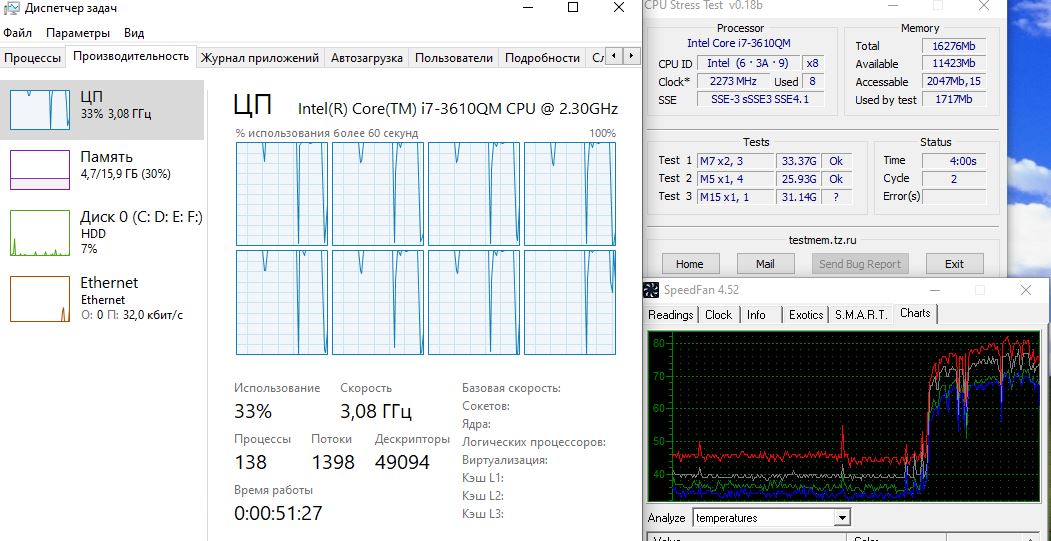Click the Mail button in CPU Stress Test

[x=765, y=264]
